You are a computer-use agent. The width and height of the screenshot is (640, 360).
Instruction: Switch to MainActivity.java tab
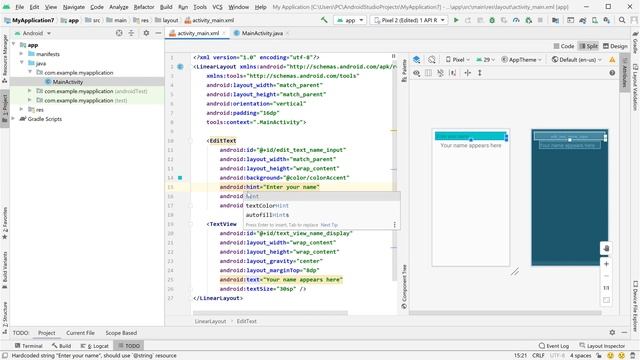[x=262, y=33]
